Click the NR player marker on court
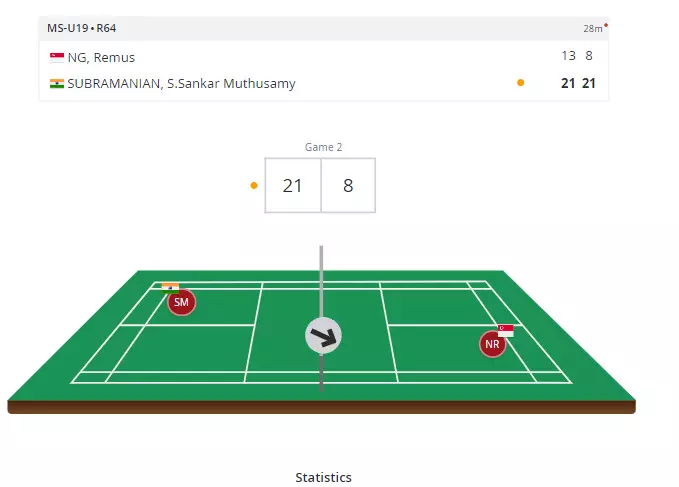The image size is (679, 487). pos(491,345)
